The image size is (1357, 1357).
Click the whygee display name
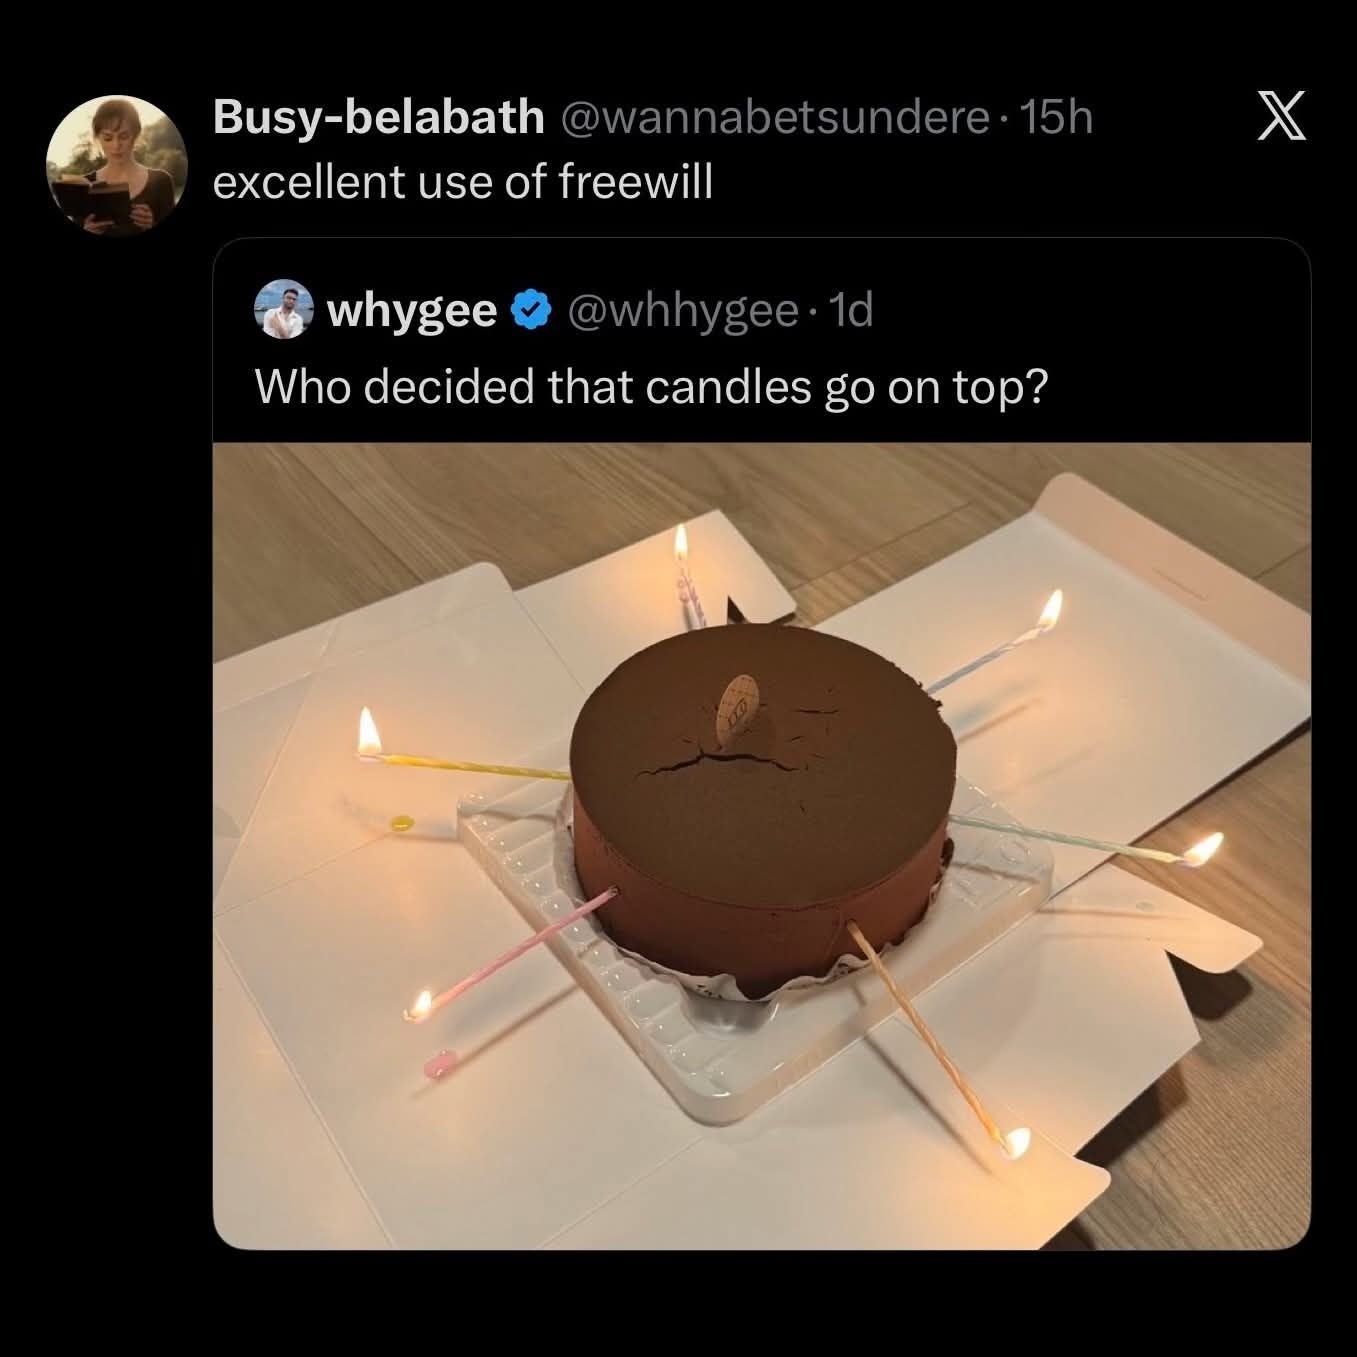point(412,311)
